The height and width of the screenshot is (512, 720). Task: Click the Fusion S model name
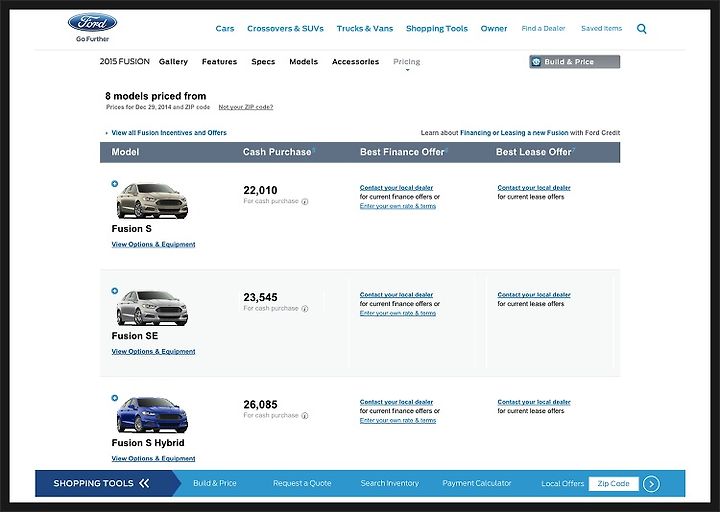pyautogui.click(x=131, y=229)
